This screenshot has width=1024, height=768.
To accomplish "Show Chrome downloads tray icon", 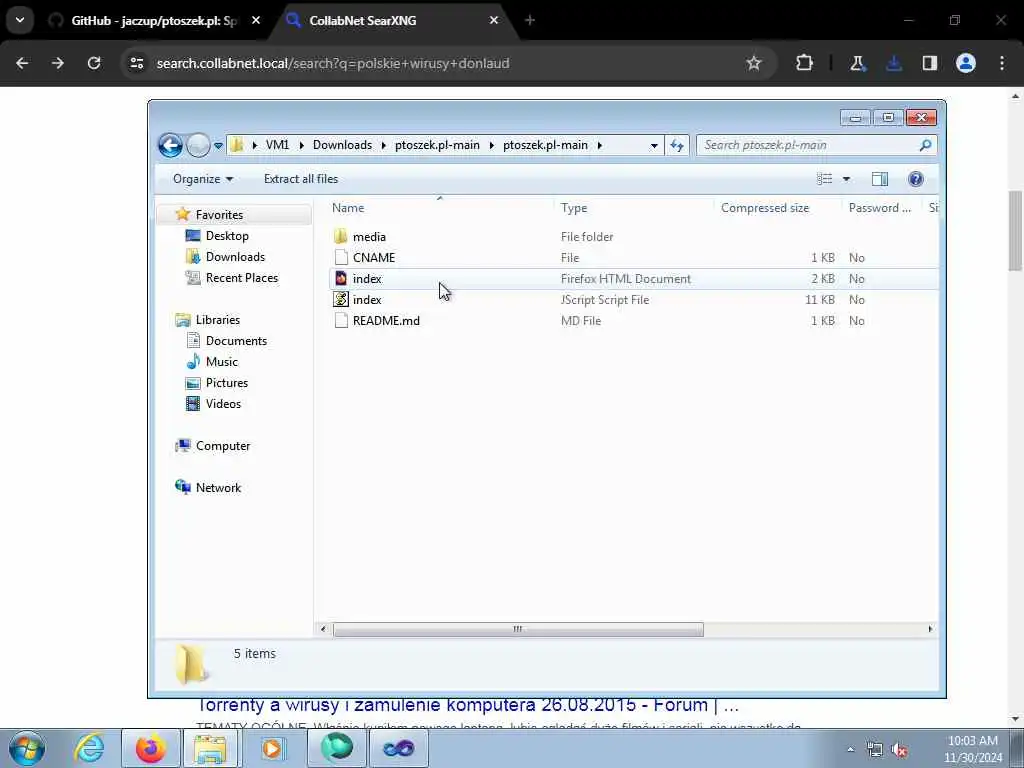I will tap(894, 63).
